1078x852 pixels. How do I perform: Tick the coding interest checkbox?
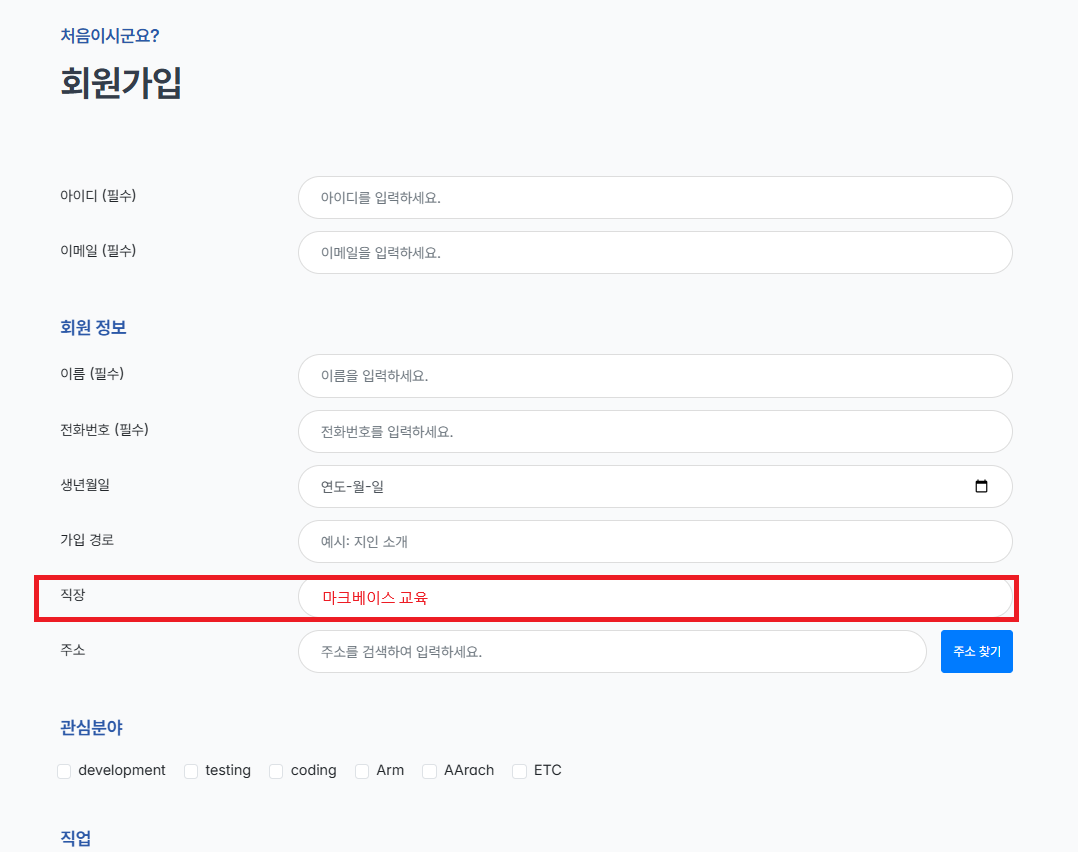coord(276,771)
